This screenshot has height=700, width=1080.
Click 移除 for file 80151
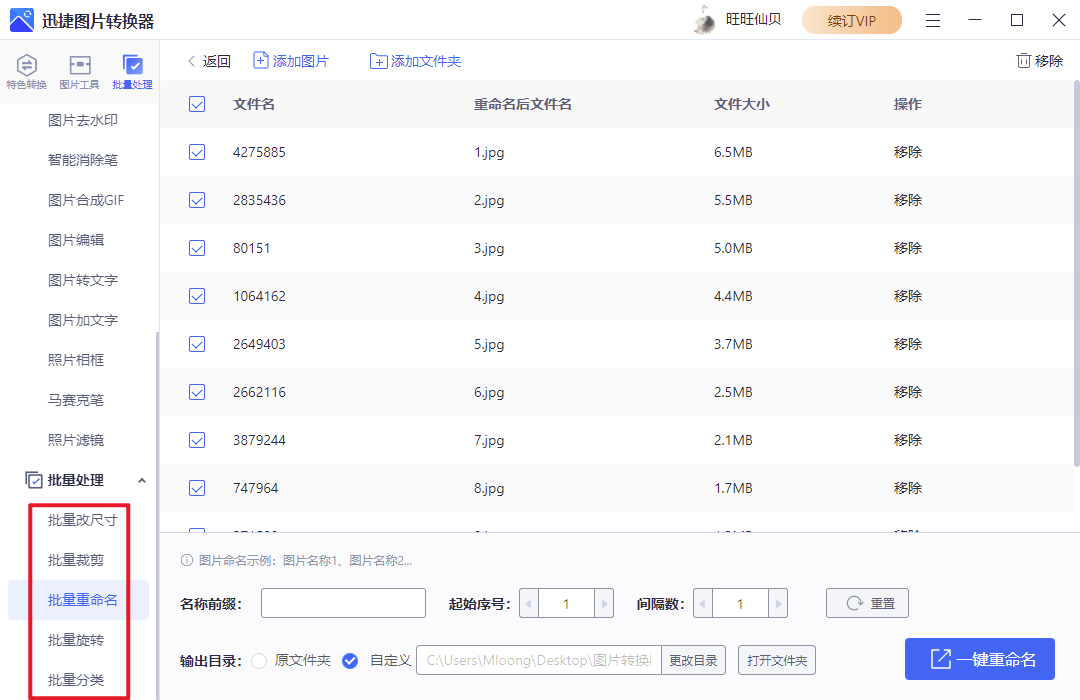click(x=907, y=248)
